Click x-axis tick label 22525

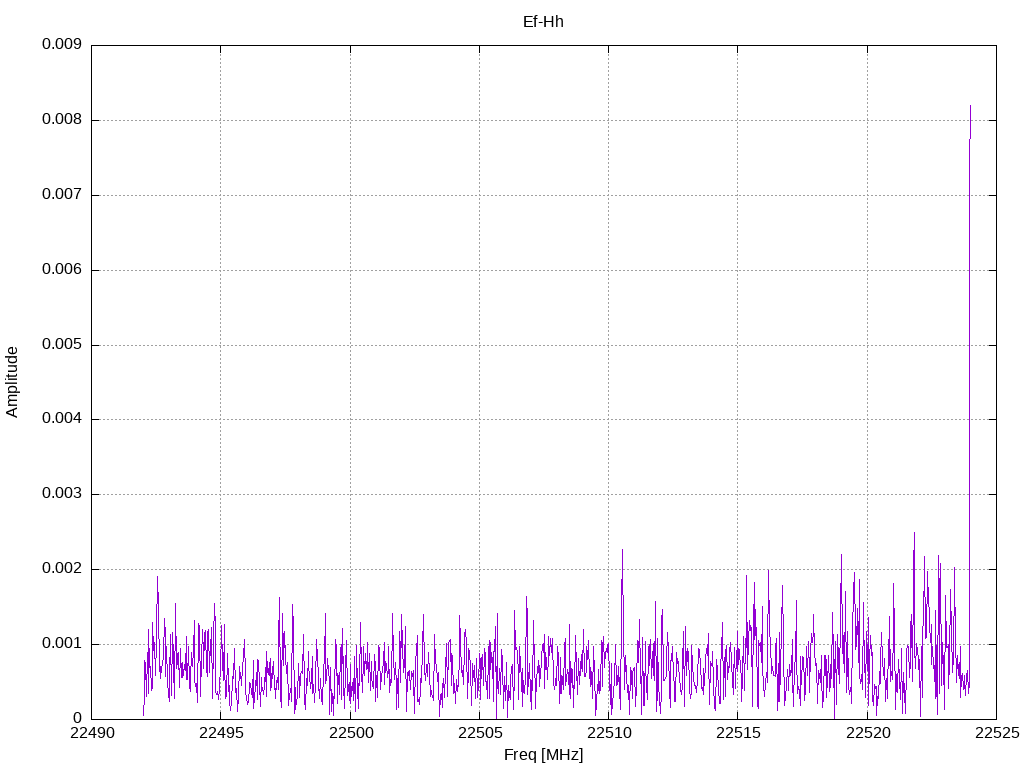coord(997,733)
